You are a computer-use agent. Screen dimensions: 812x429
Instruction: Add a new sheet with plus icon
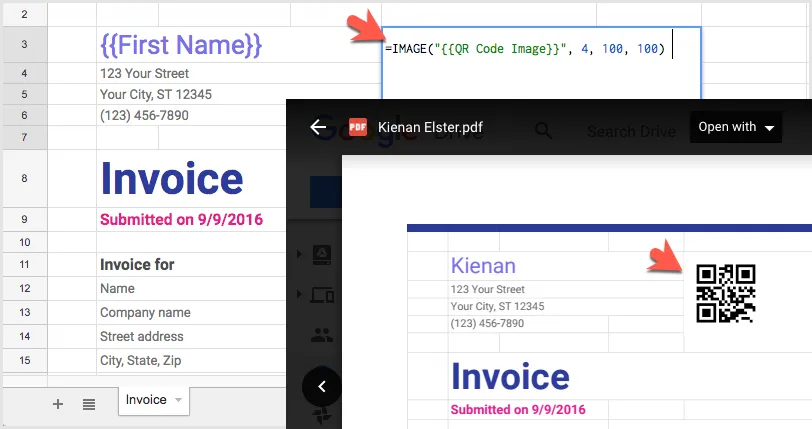tap(57, 403)
